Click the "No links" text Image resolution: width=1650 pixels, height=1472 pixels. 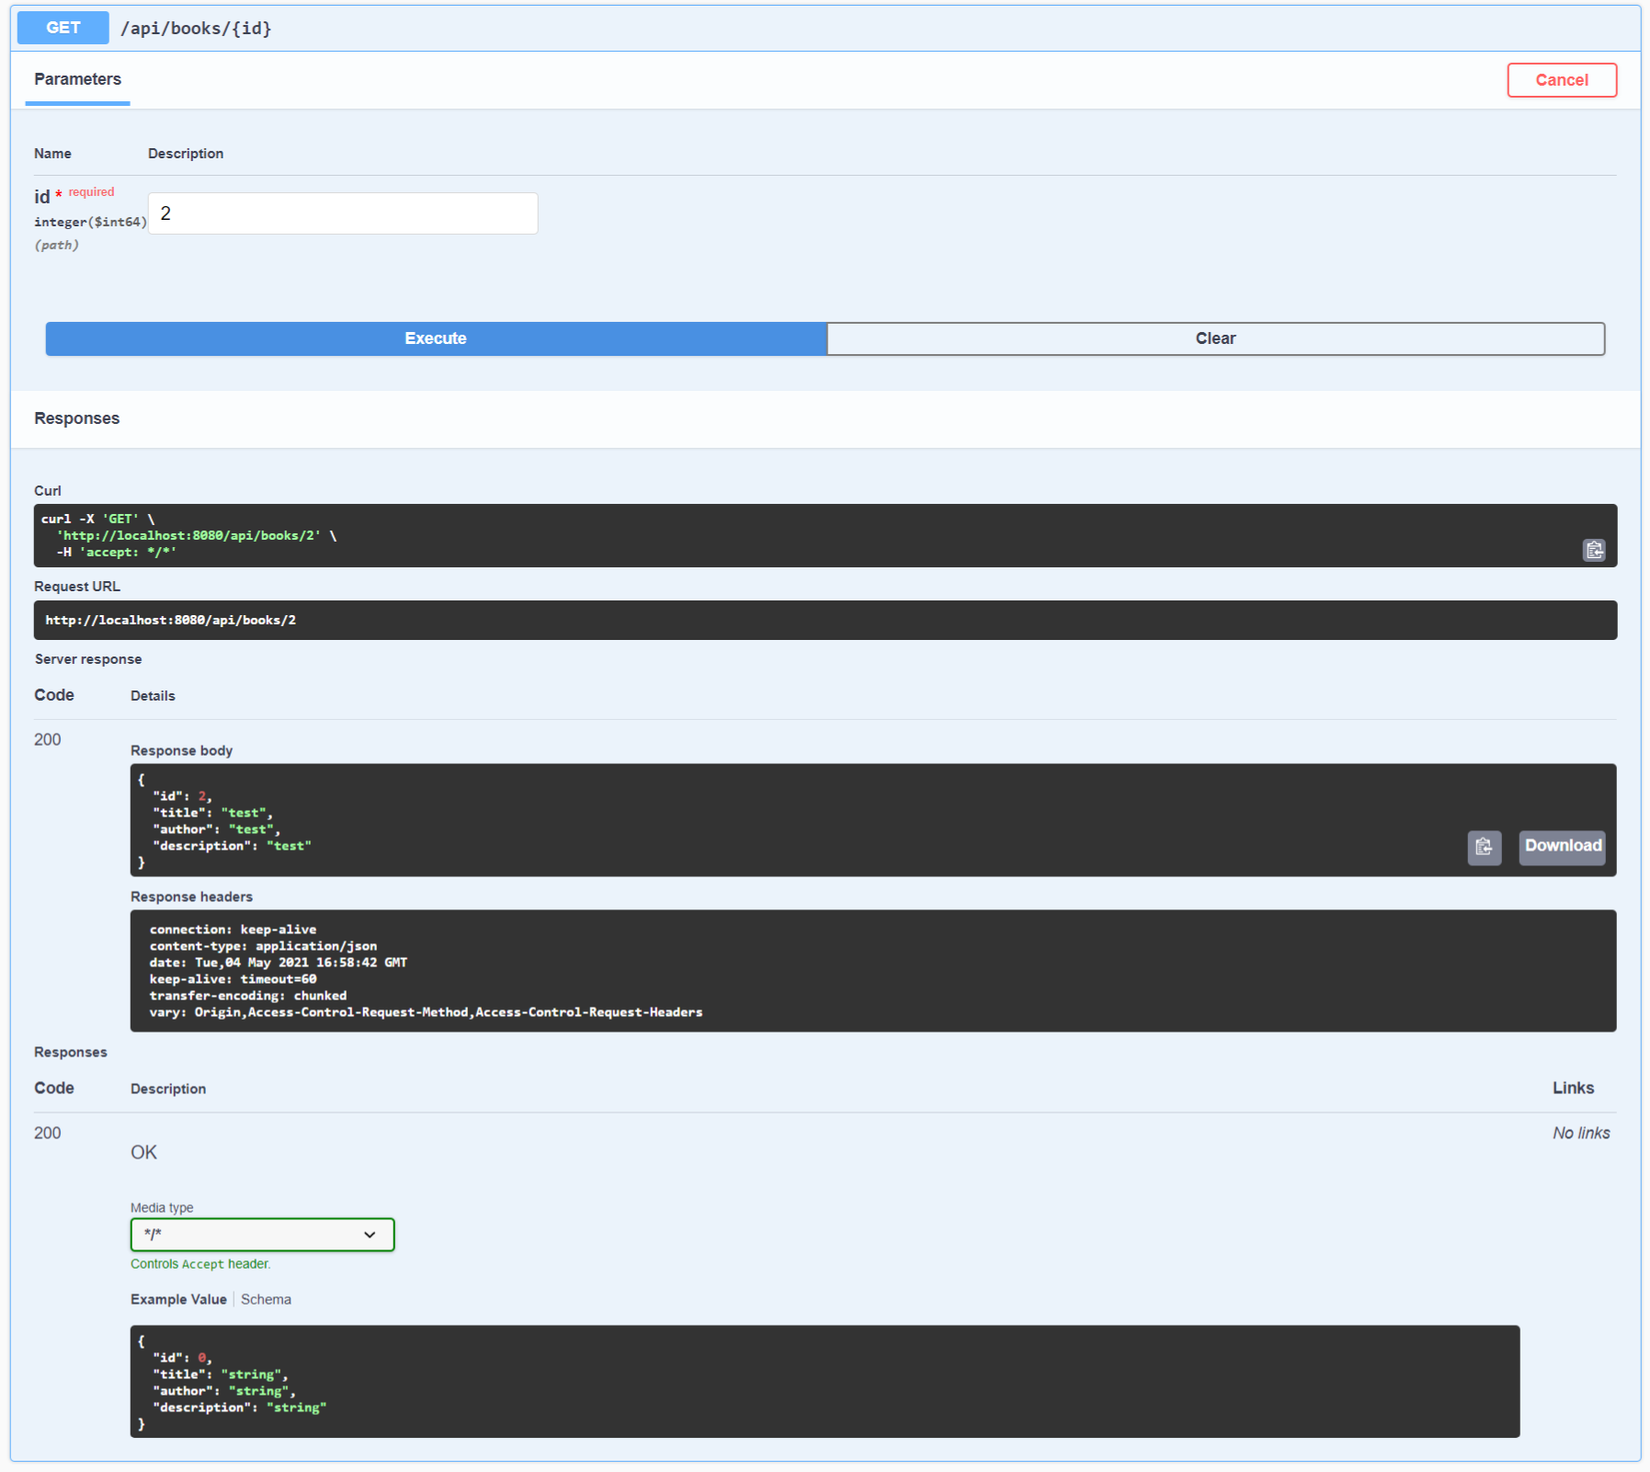[1580, 1133]
